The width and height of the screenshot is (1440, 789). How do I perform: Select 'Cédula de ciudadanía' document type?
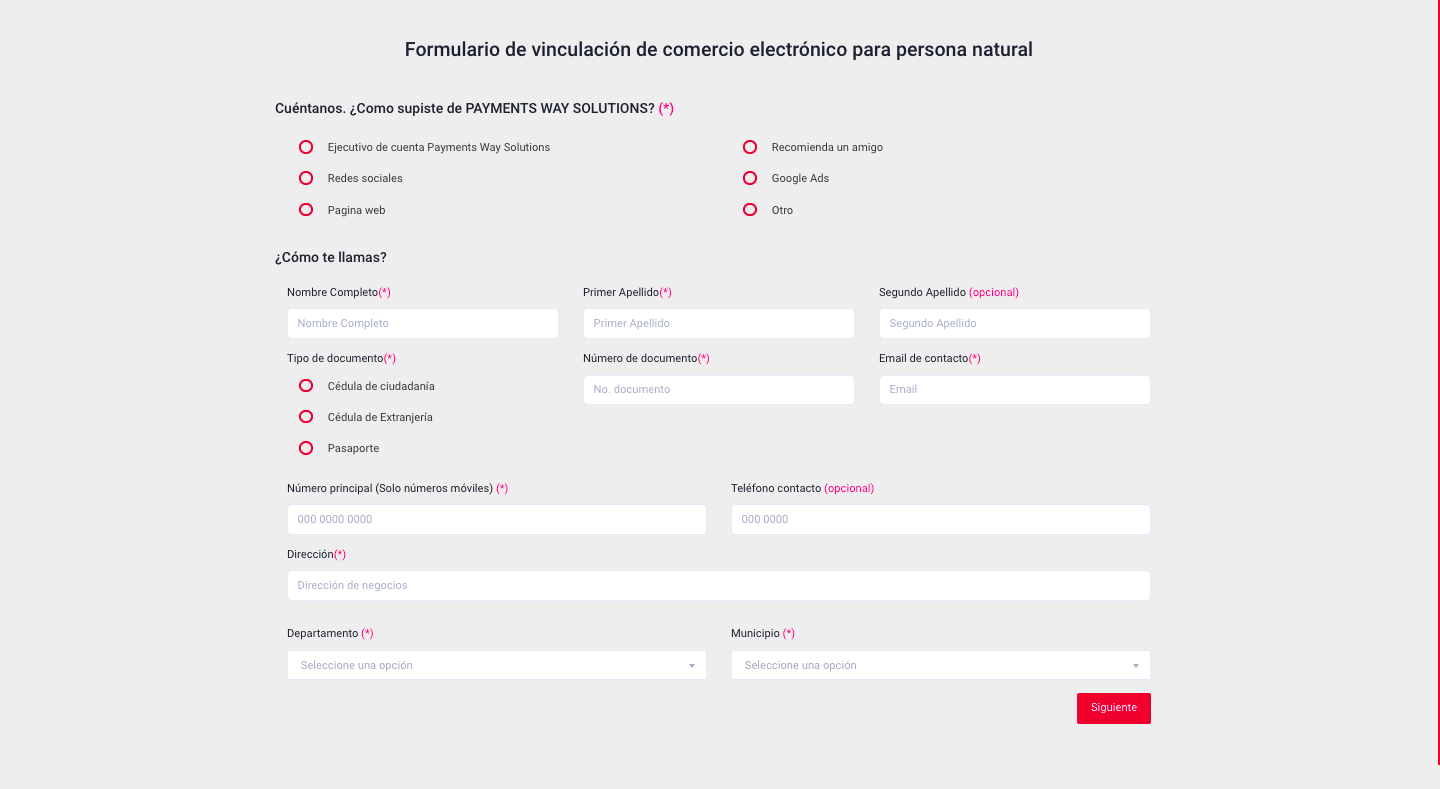[x=306, y=386]
